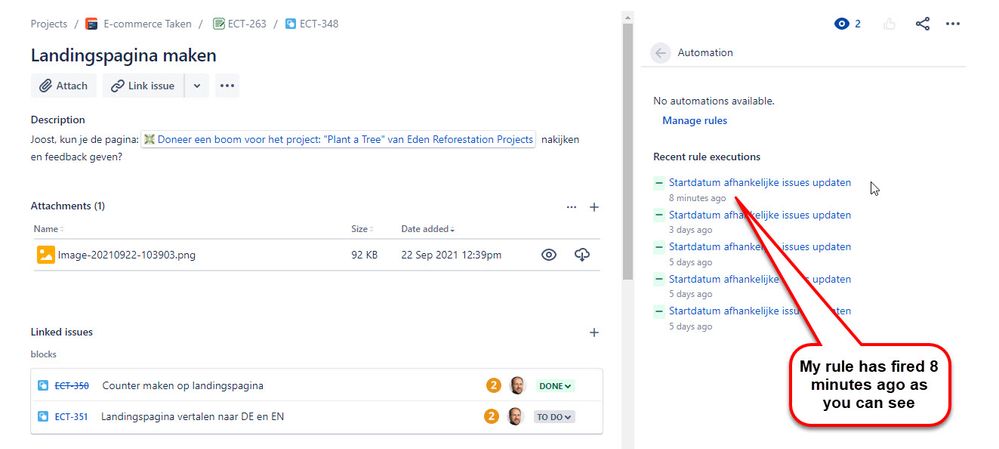Click ECT-350 issue type icon
The height and width of the screenshot is (449, 999).
point(43,386)
